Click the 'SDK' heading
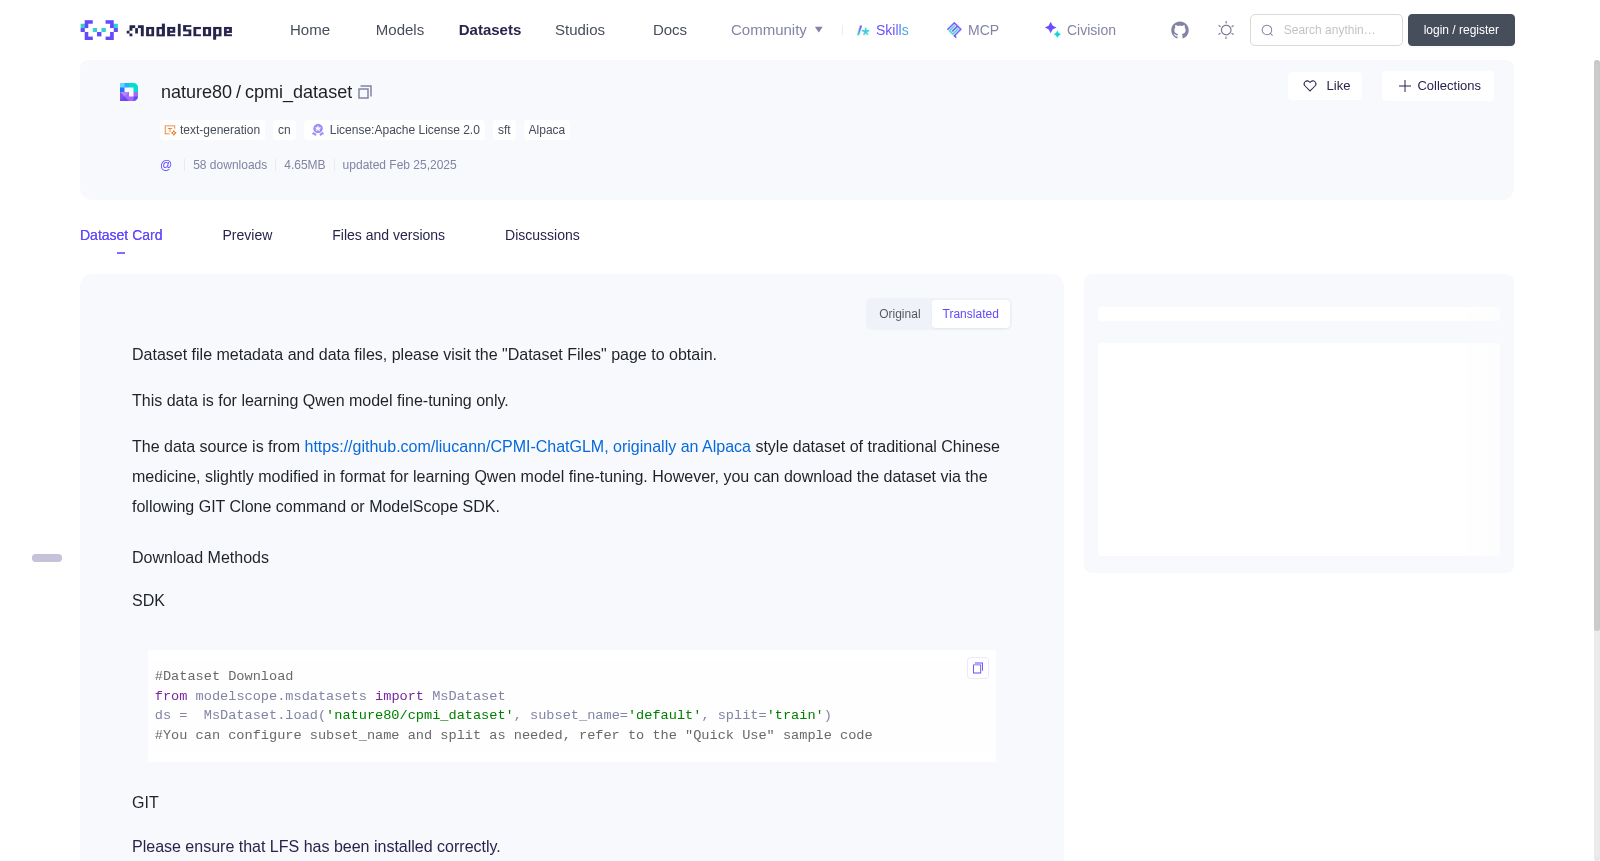1600x861 pixels. pos(148,601)
